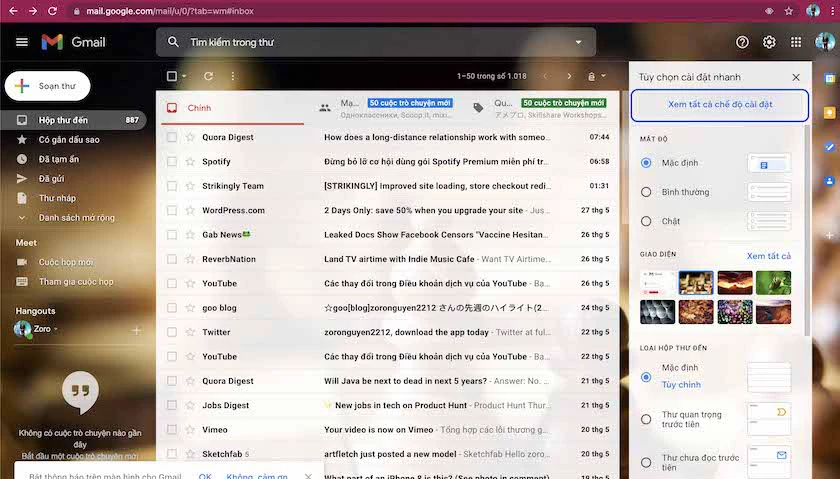Screen dimensions: 840x479
Task: Open the Google account avatar in Gmail
Action: pyautogui.click(x=824, y=42)
